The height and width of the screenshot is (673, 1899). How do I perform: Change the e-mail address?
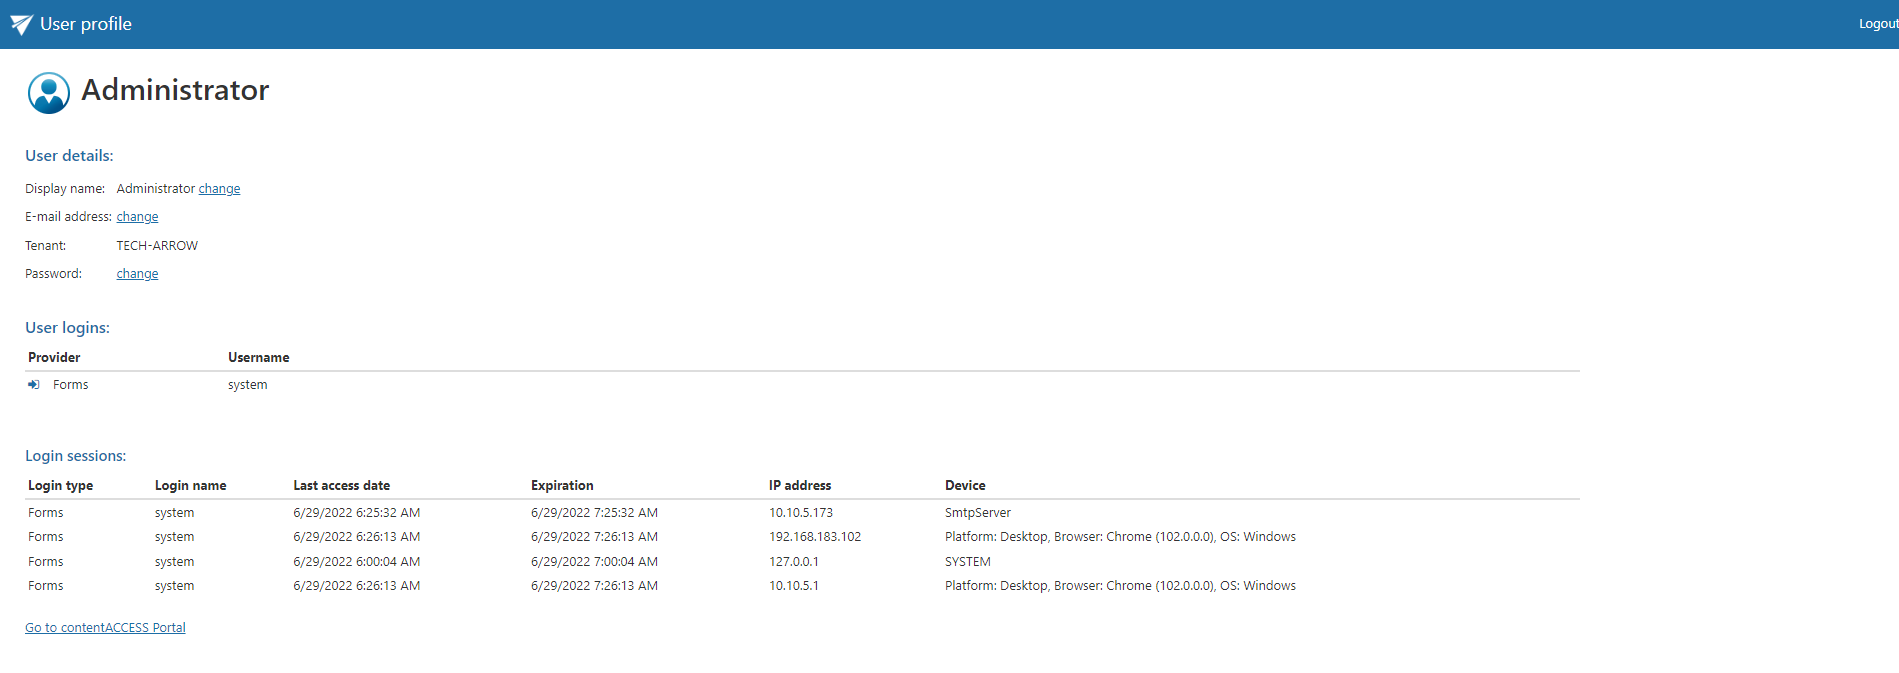[137, 217]
